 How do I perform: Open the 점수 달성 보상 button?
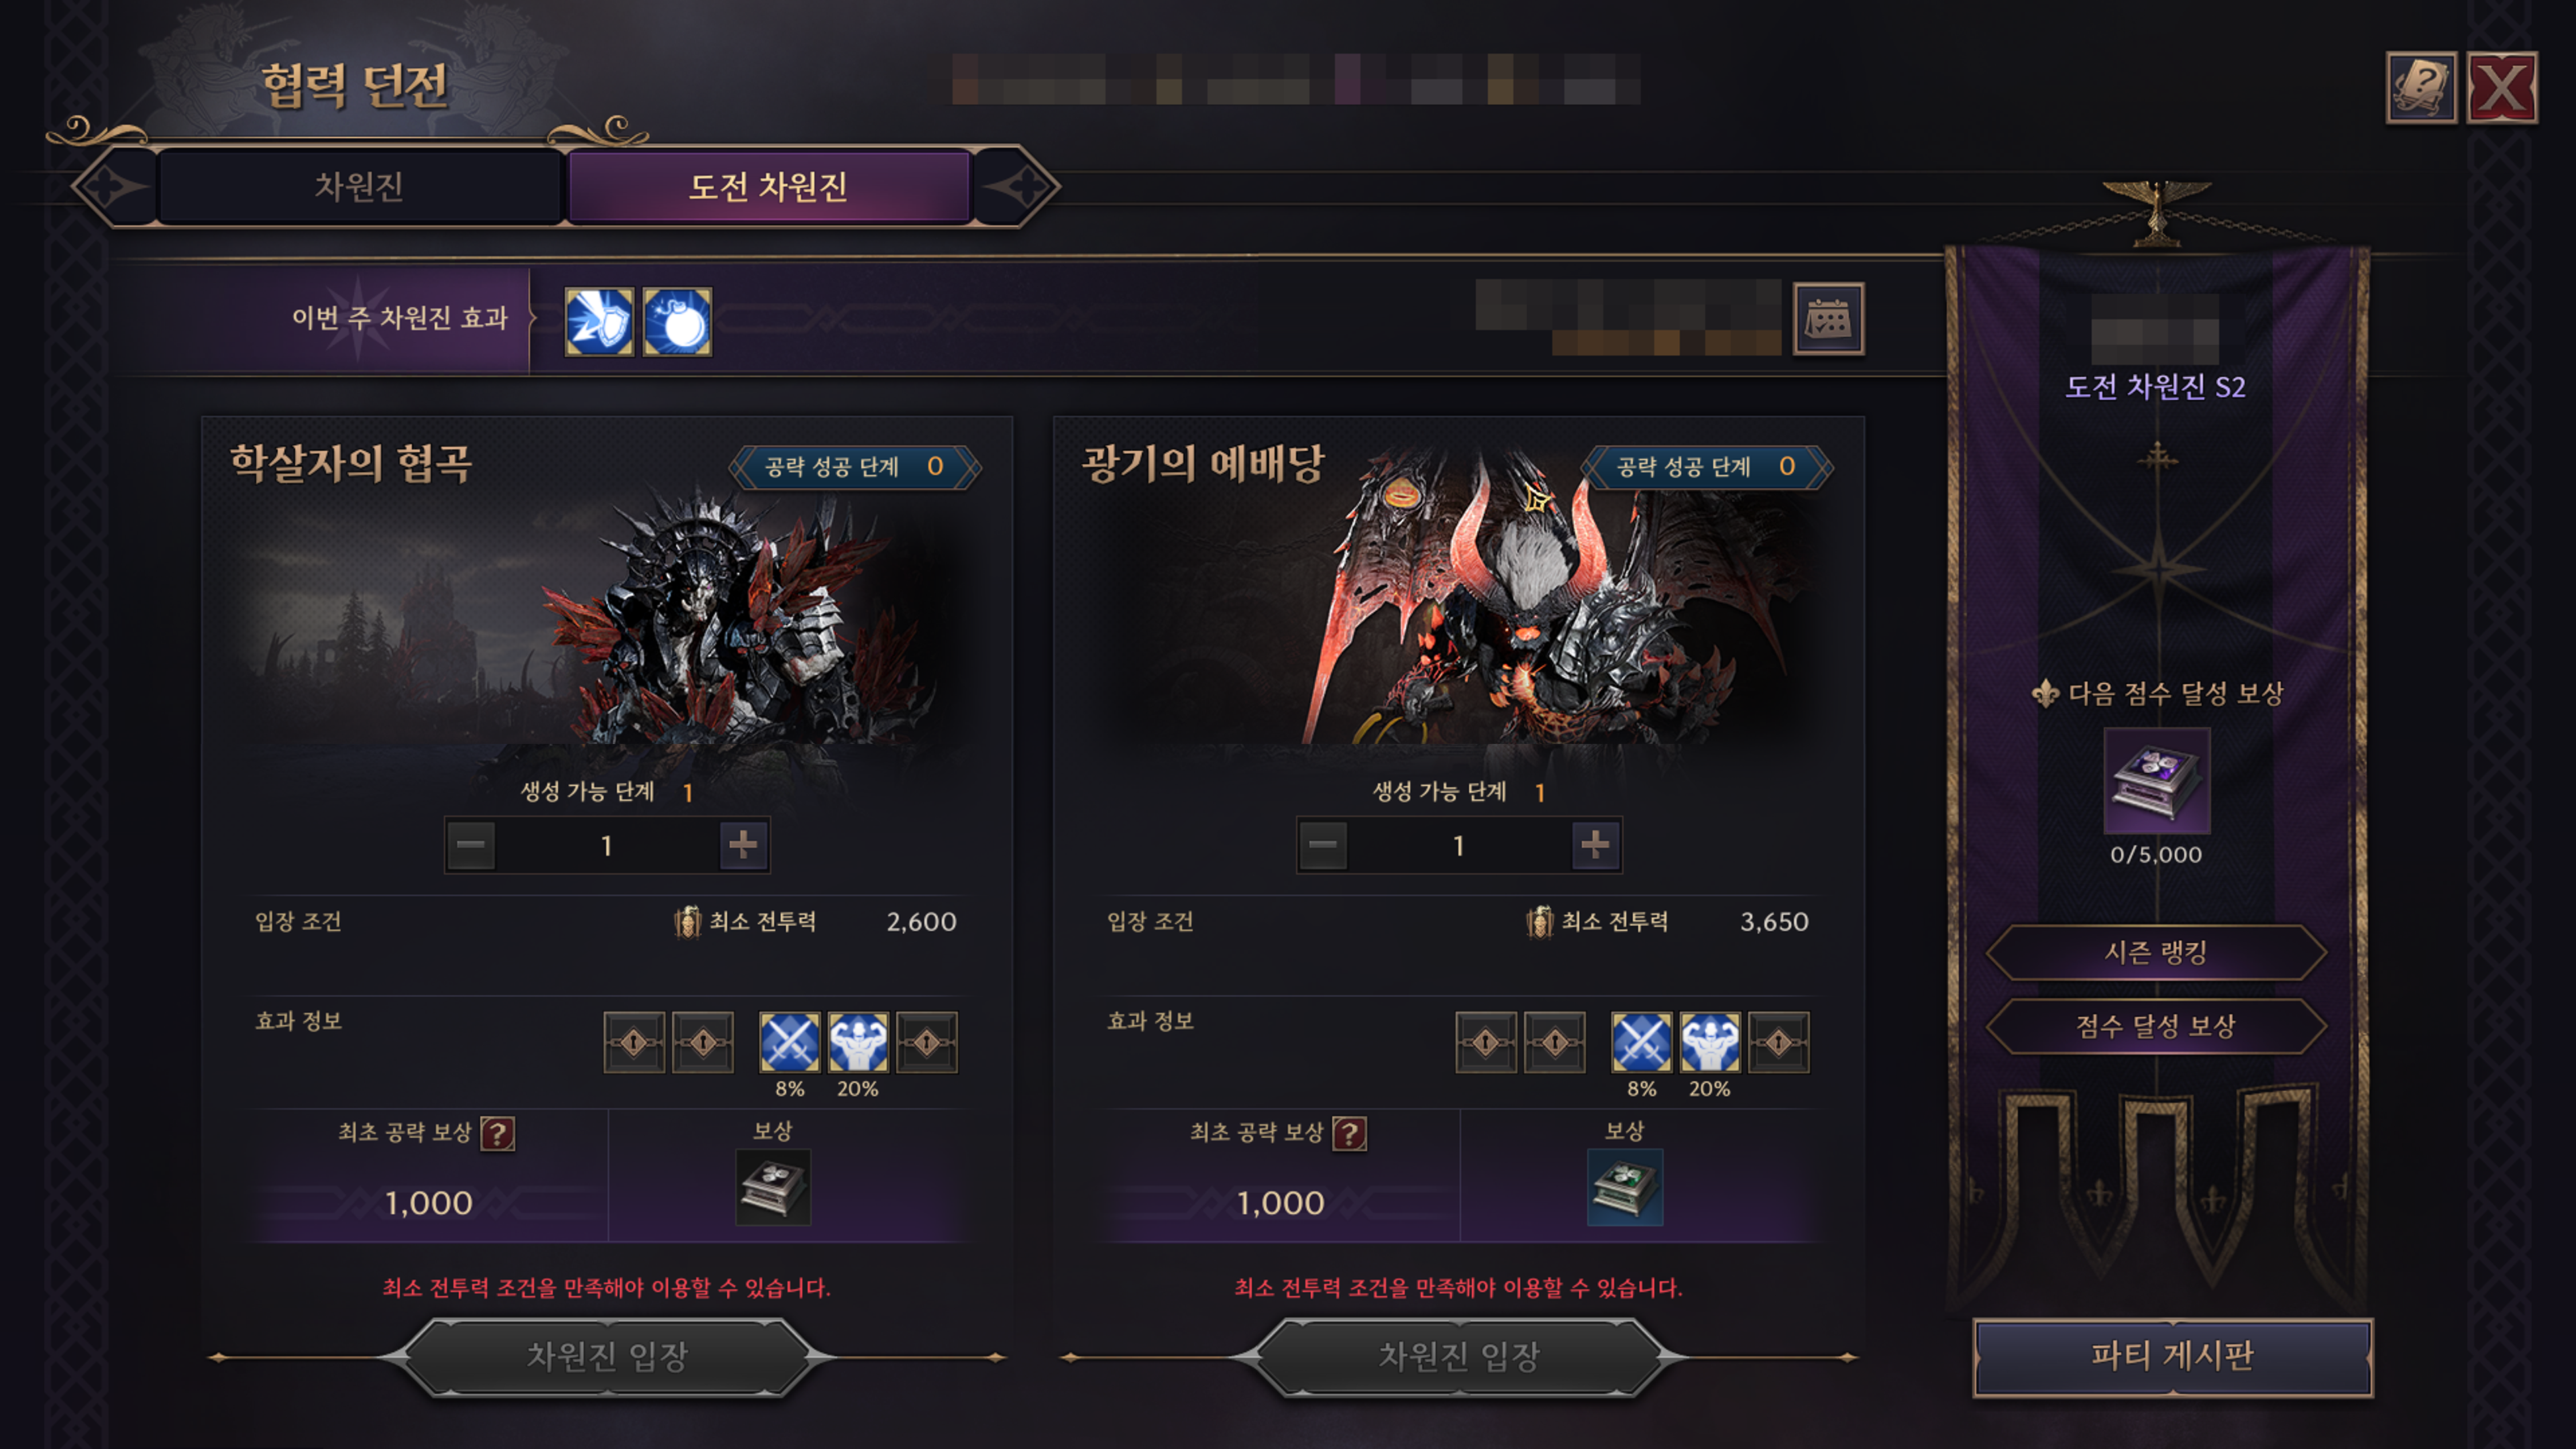click(x=2156, y=1026)
